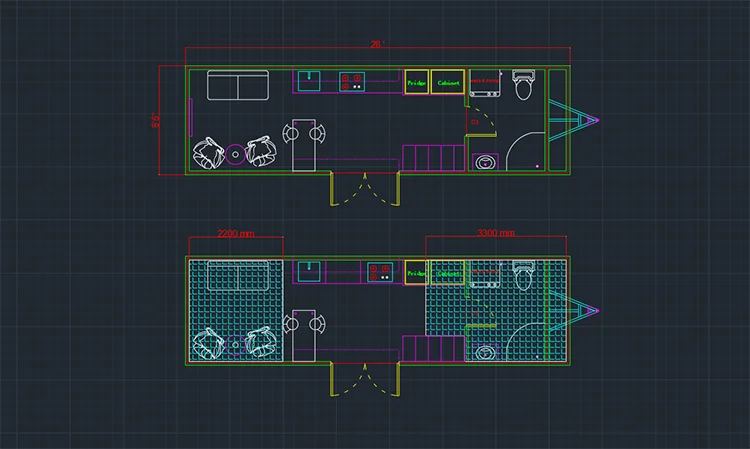Select the right armchair in the lower plan
This screenshot has width=750, height=449.
pos(261,341)
